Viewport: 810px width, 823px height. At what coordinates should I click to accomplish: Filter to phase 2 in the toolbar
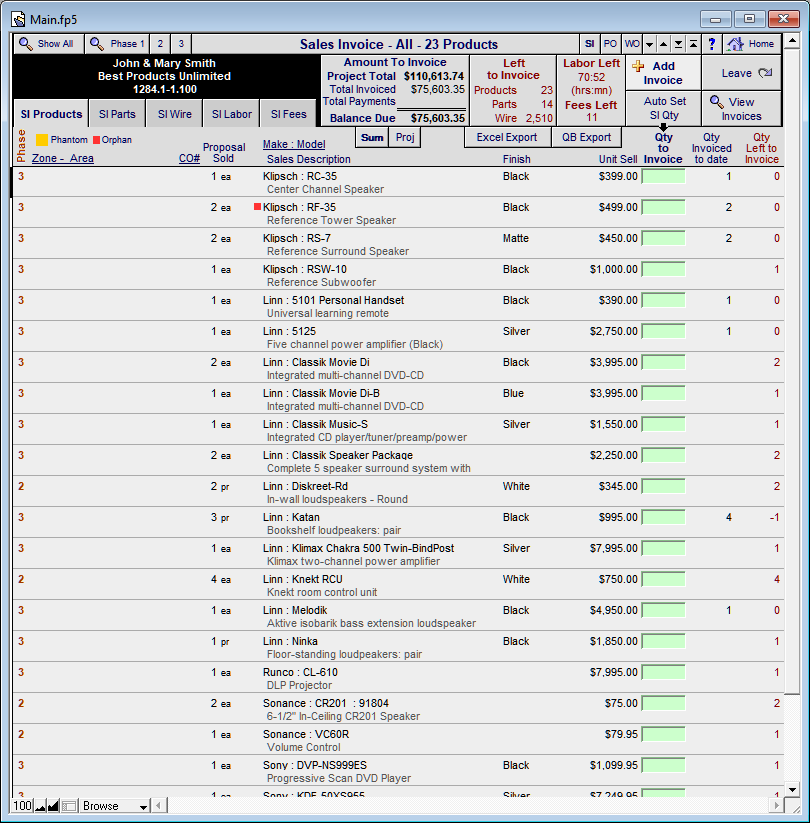click(x=160, y=44)
